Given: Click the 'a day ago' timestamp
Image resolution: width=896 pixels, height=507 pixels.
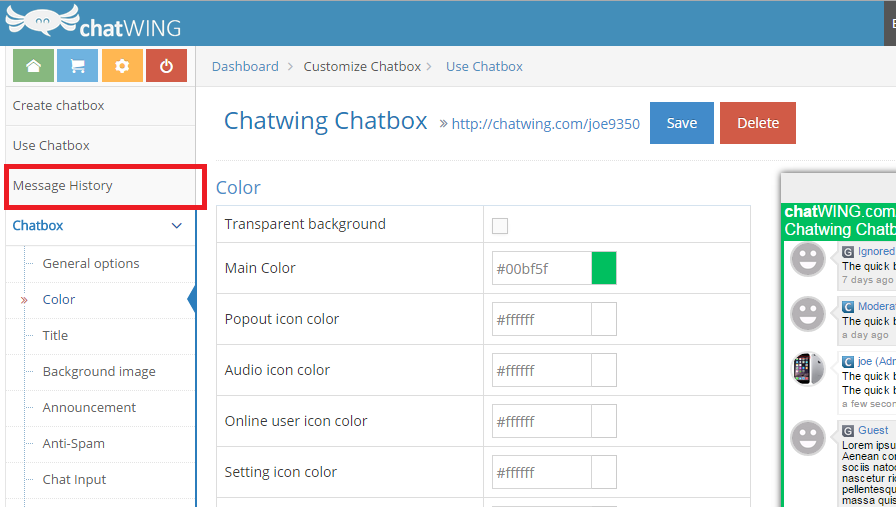Looking at the screenshot, I should (865, 335).
